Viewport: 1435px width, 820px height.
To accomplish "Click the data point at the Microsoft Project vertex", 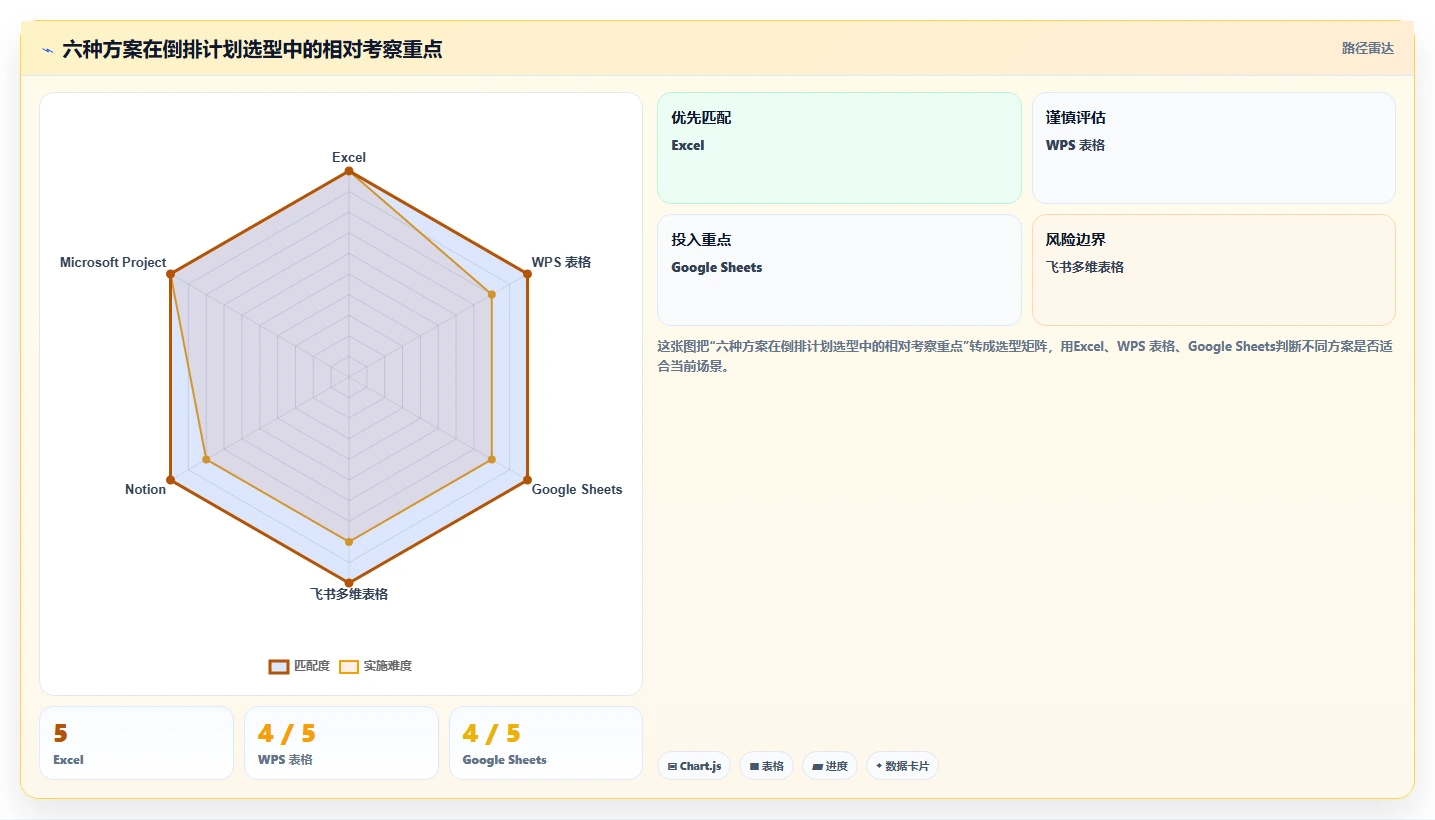I will [170, 274].
